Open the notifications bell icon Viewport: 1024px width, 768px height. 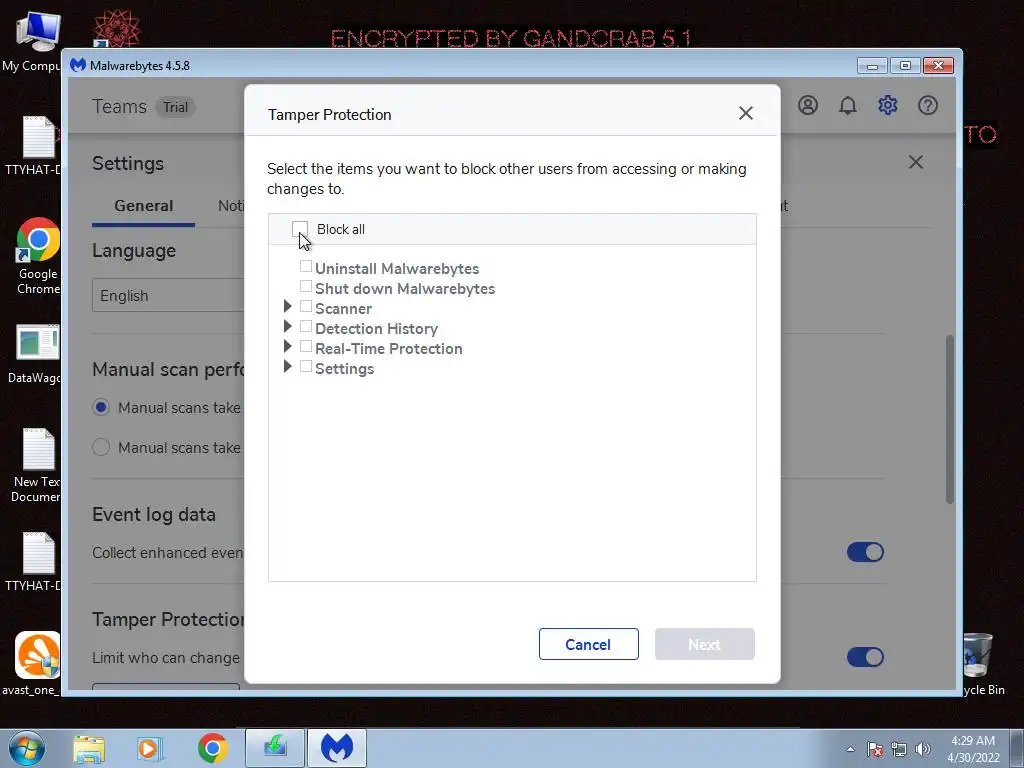(x=848, y=105)
